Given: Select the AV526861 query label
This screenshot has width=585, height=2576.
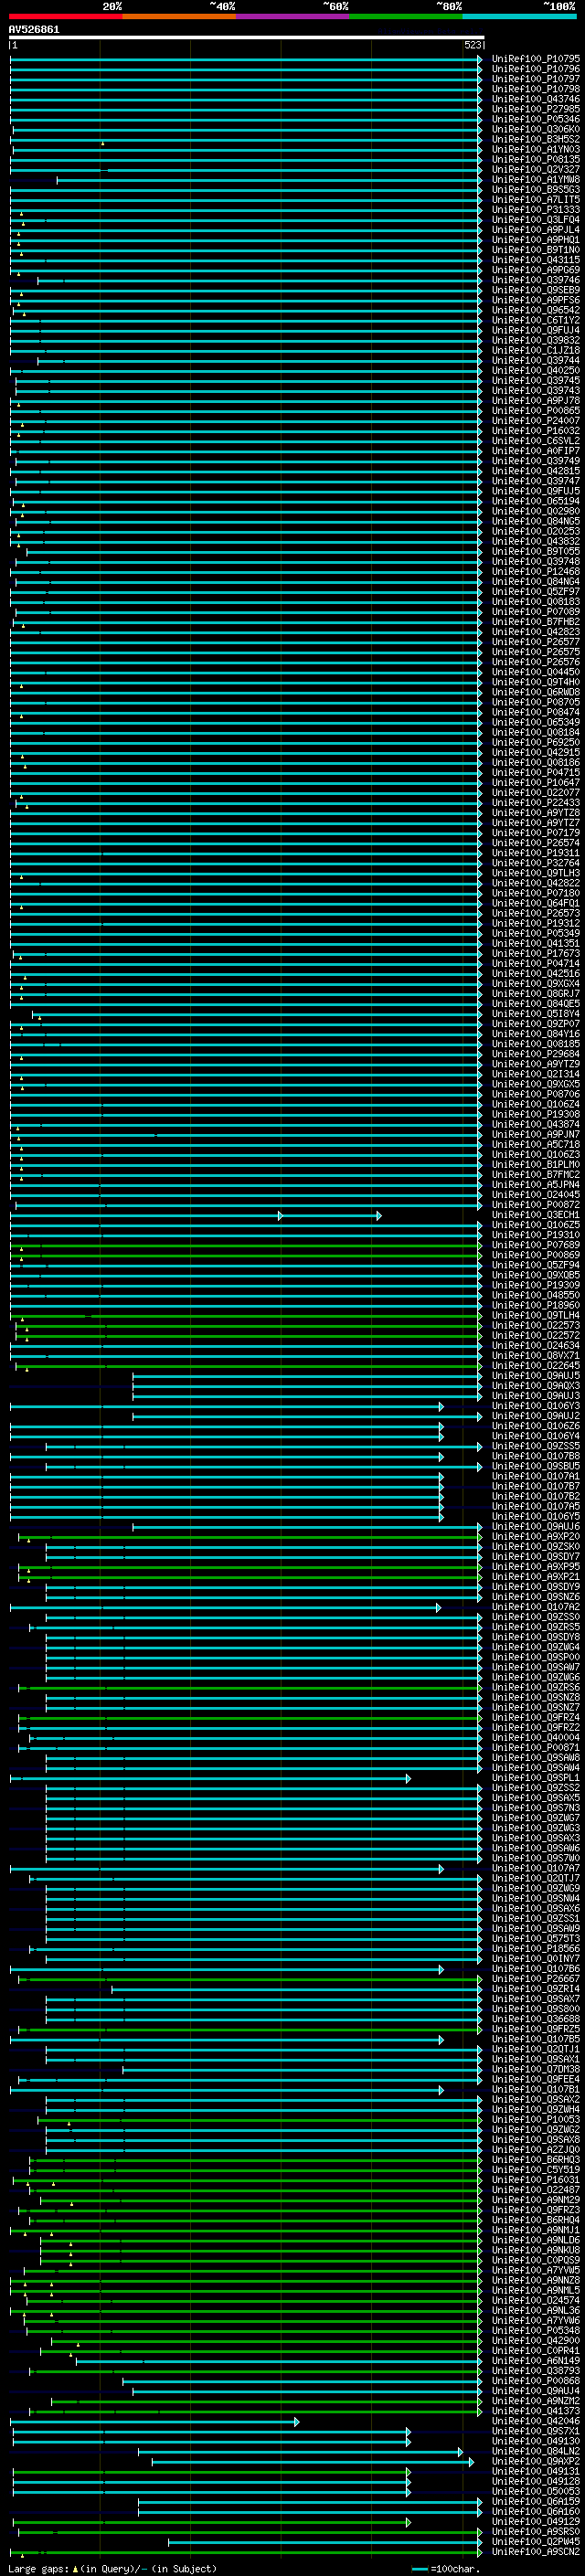Looking at the screenshot, I should [x=34, y=30].
